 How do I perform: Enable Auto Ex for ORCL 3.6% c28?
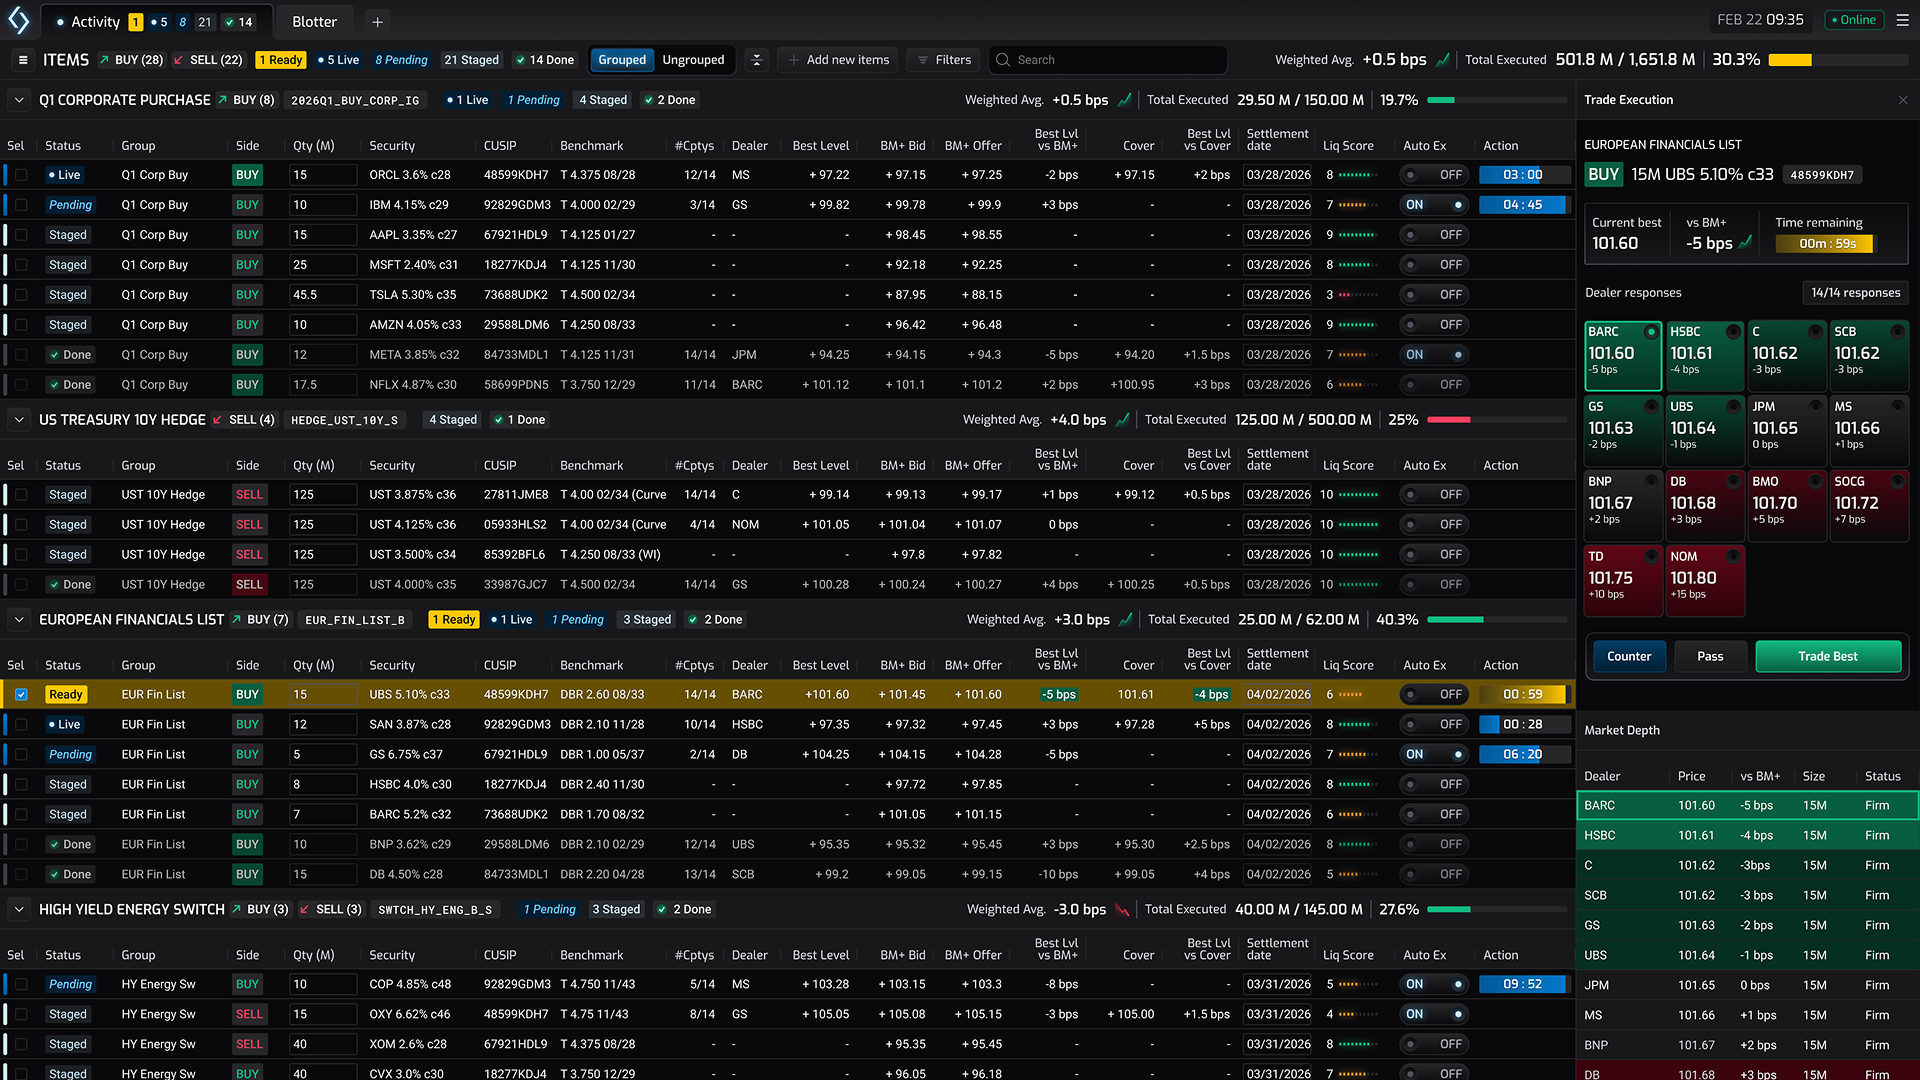[x=1434, y=175]
